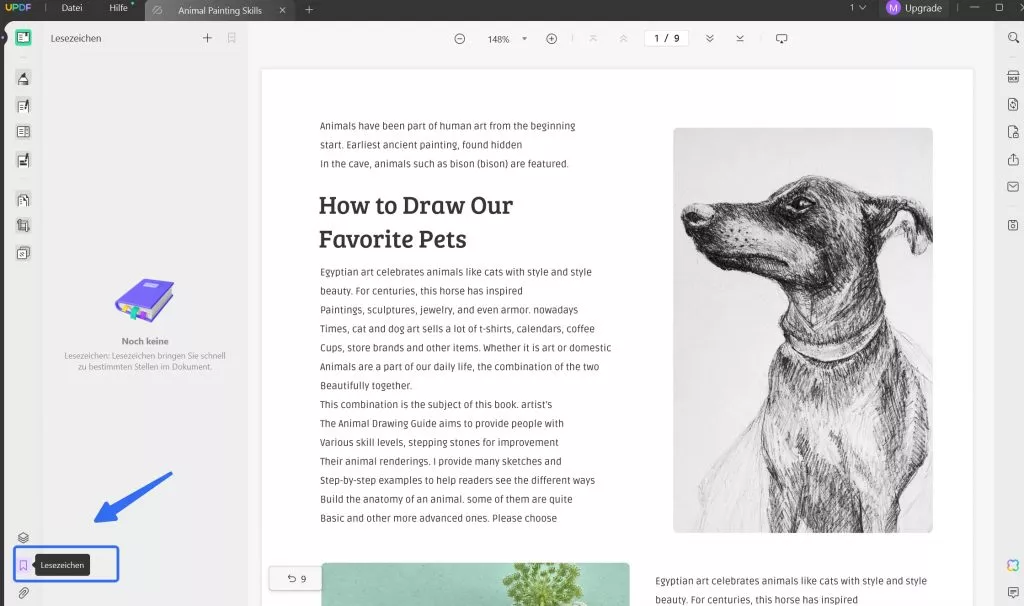Image resolution: width=1024 pixels, height=606 pixels.
Task: Click the page number input field
Action: tap(667, 38)
